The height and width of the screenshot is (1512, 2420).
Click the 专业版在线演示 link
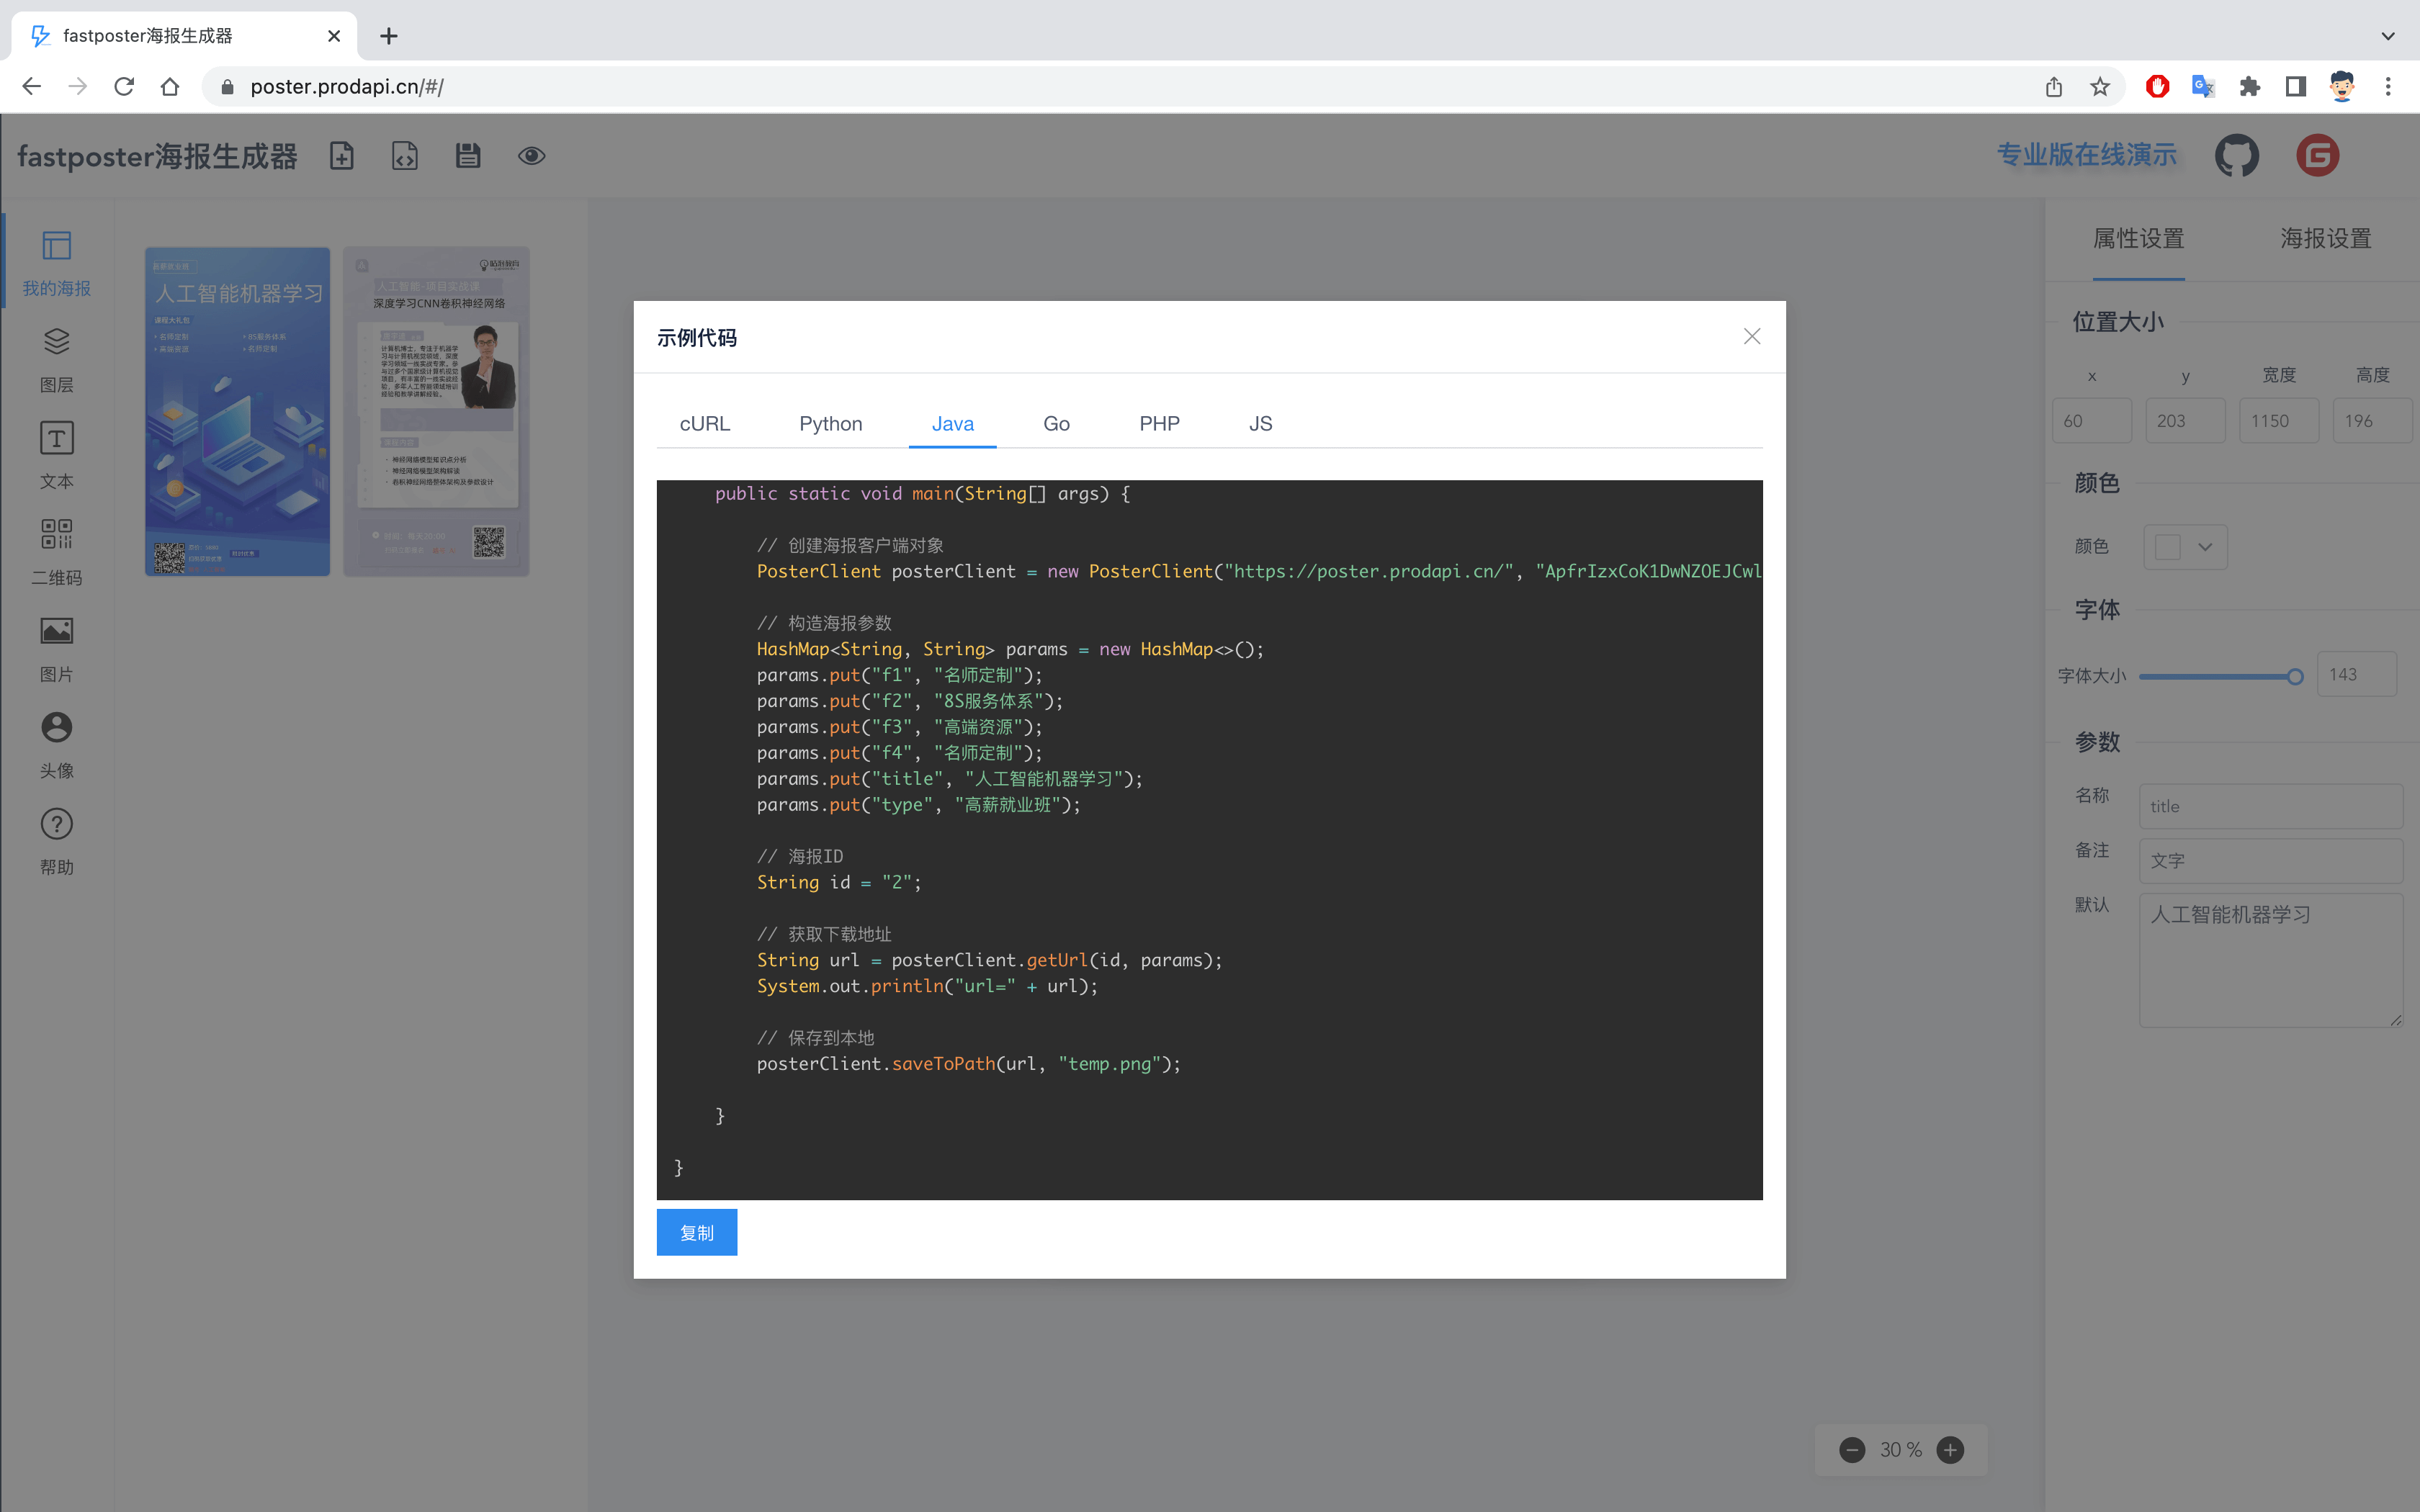tap(2087, 155)
